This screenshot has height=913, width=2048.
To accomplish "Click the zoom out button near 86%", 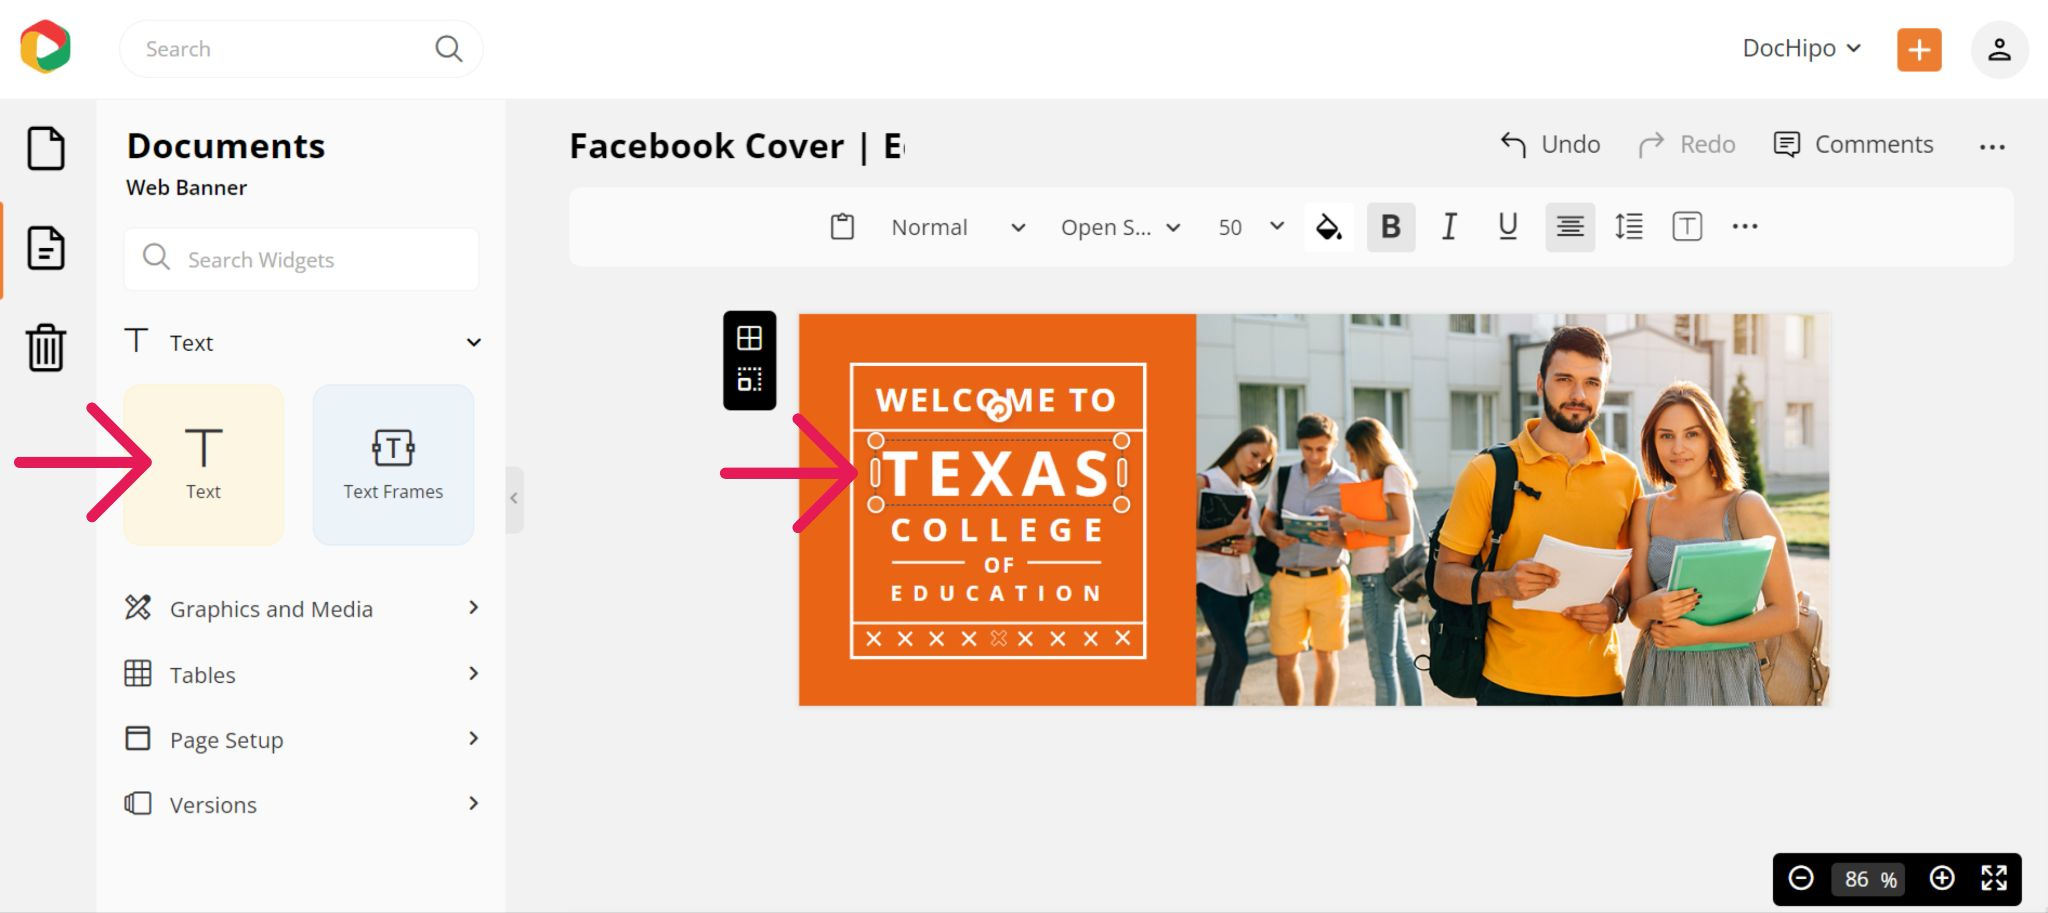I will tap(1802, 879).
